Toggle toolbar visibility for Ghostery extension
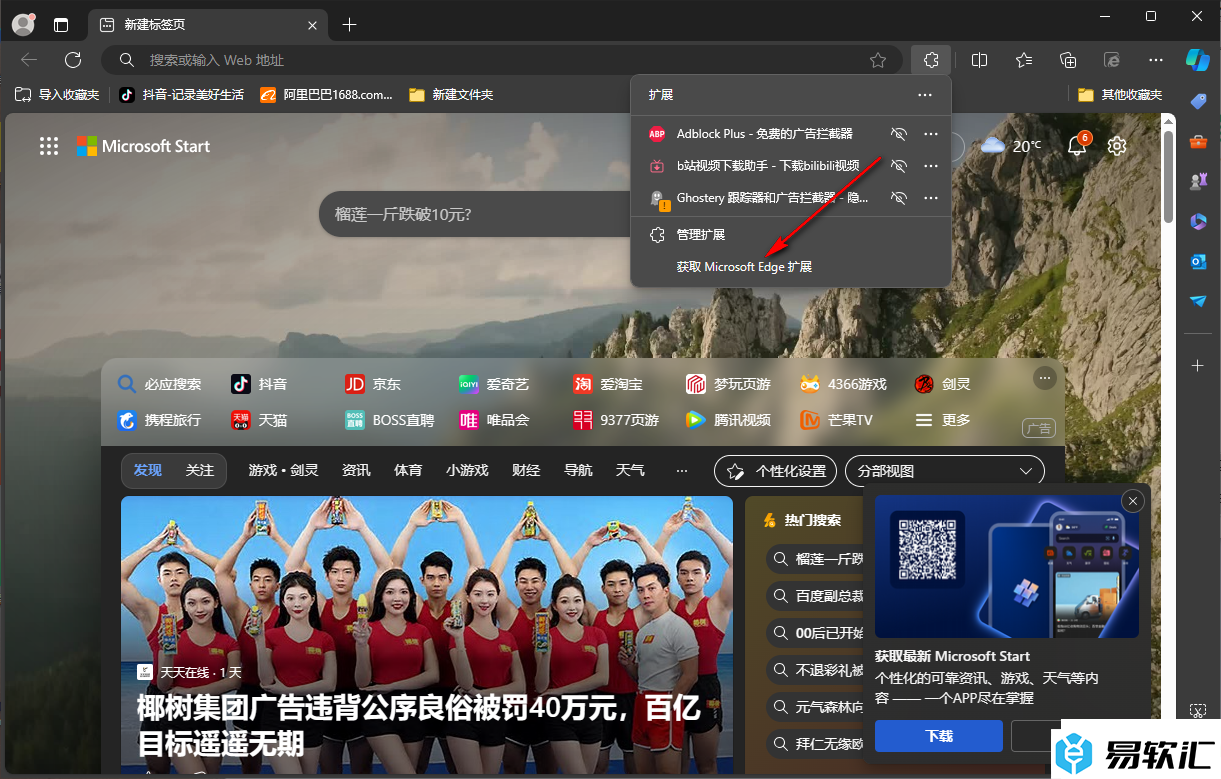 [899, 198]
